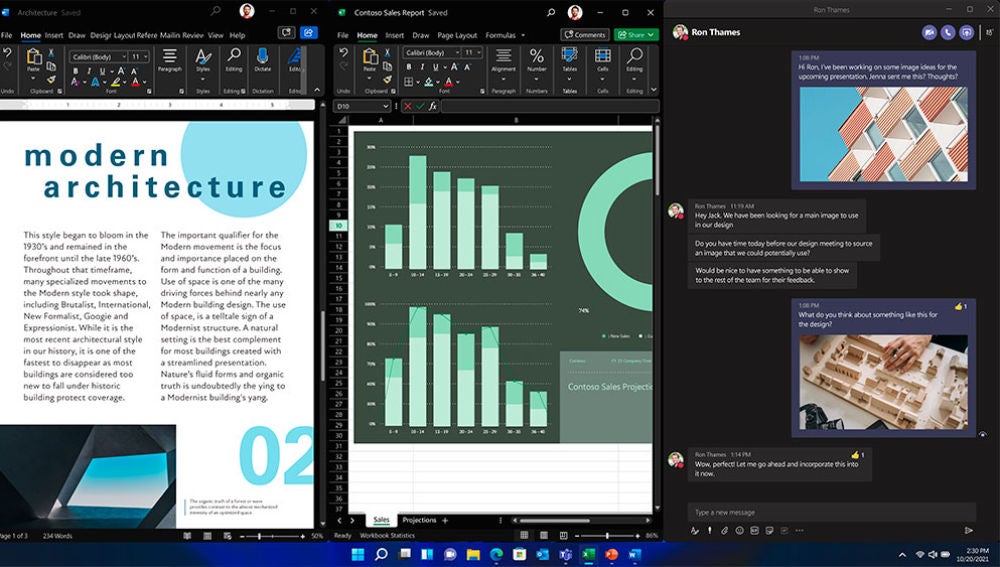
Task: Open Excel Share button dropdown
Action: click(x=650, y=34)
